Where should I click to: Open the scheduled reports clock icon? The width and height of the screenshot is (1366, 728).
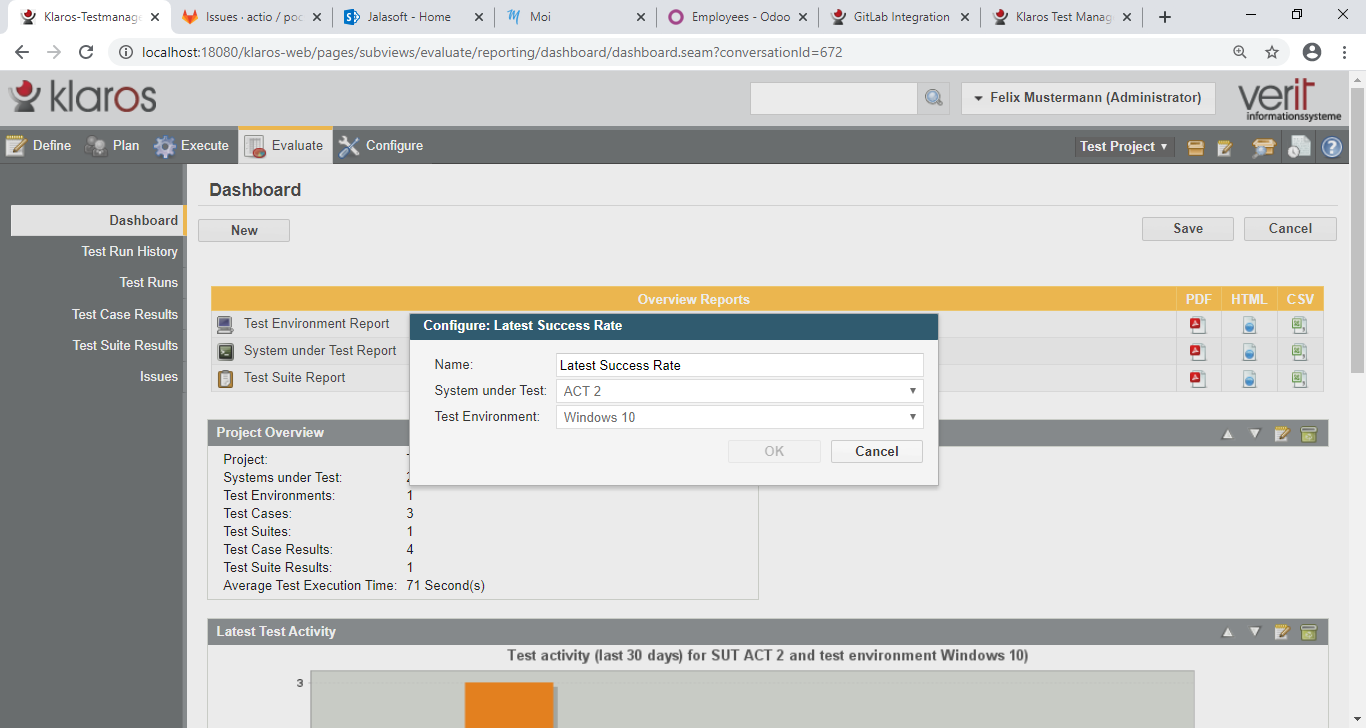pyautogui.click(x=1298, y=147)
